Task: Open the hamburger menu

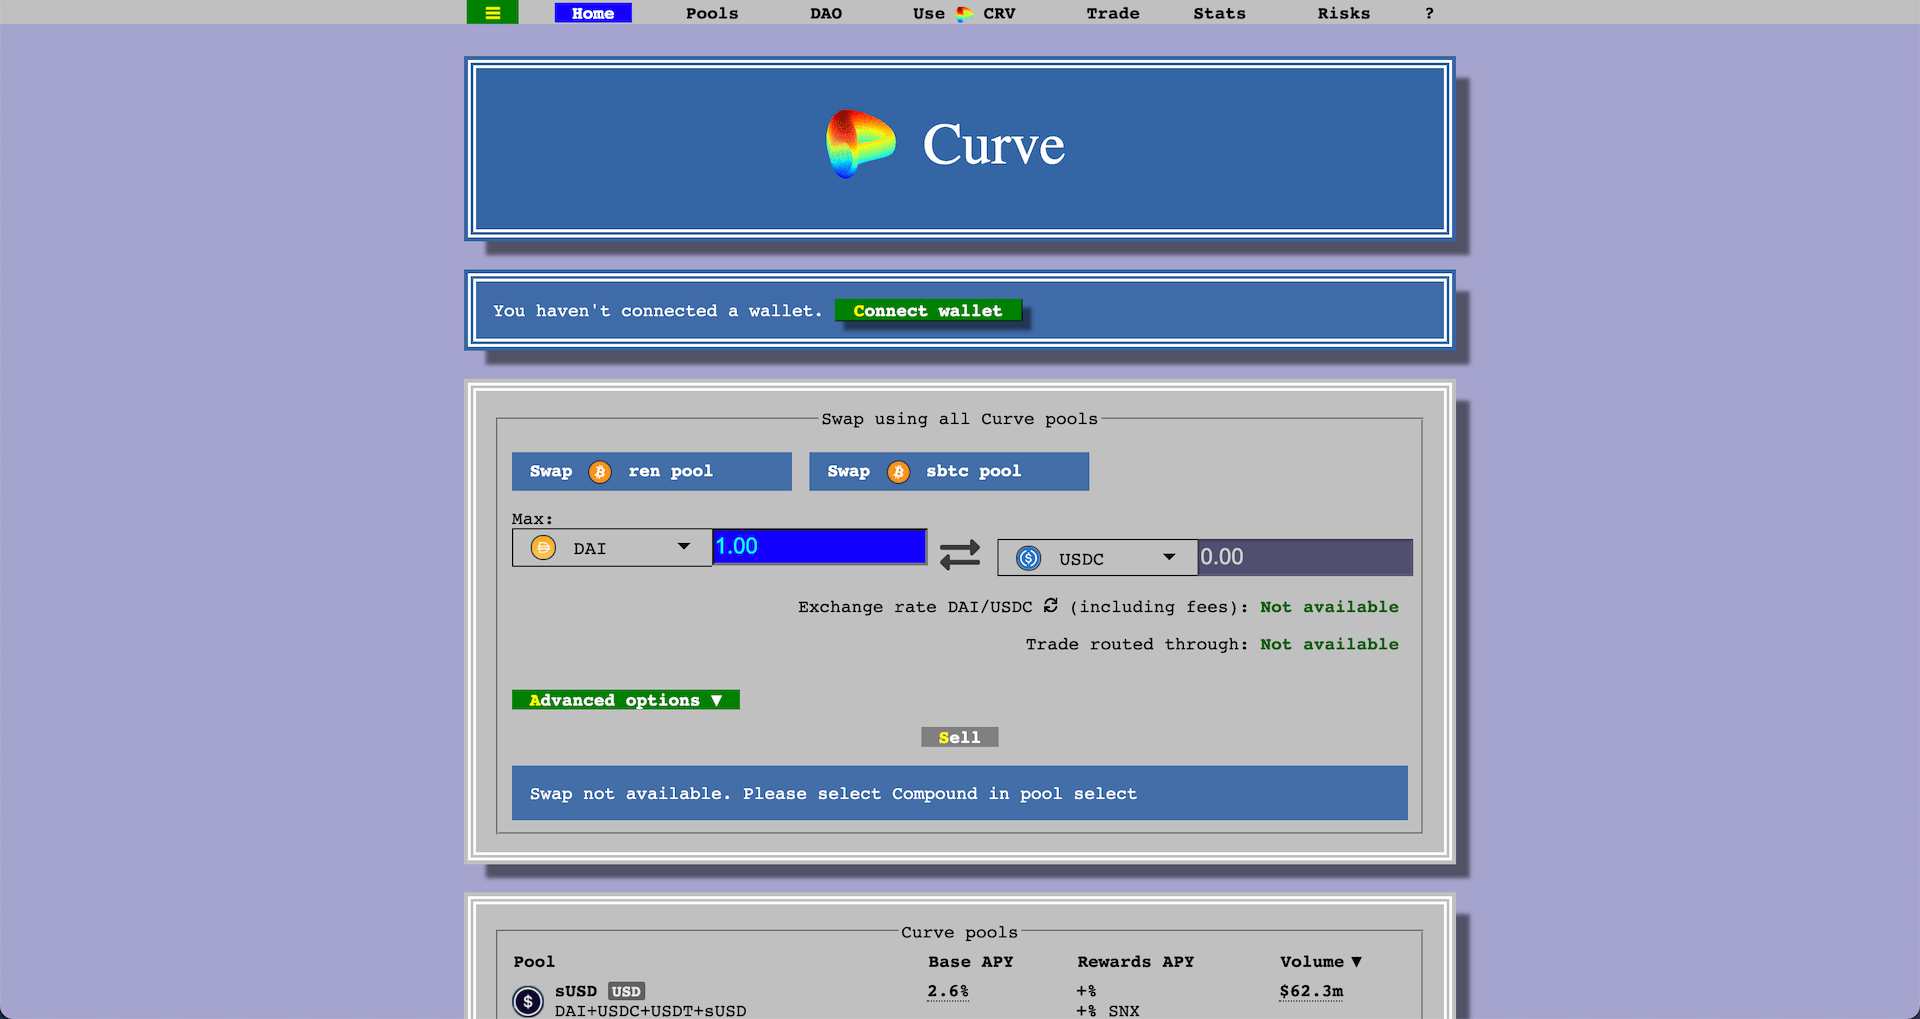Action: pos(492,12)
